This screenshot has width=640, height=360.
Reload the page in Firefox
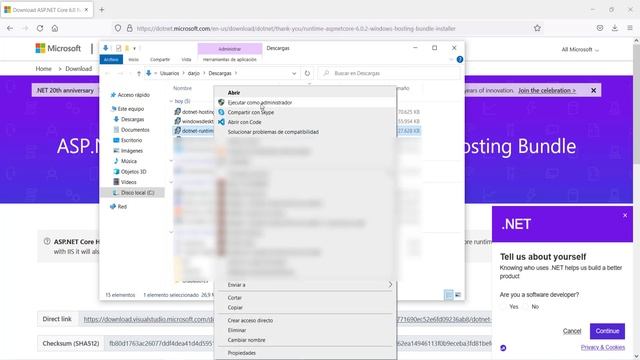40,28
